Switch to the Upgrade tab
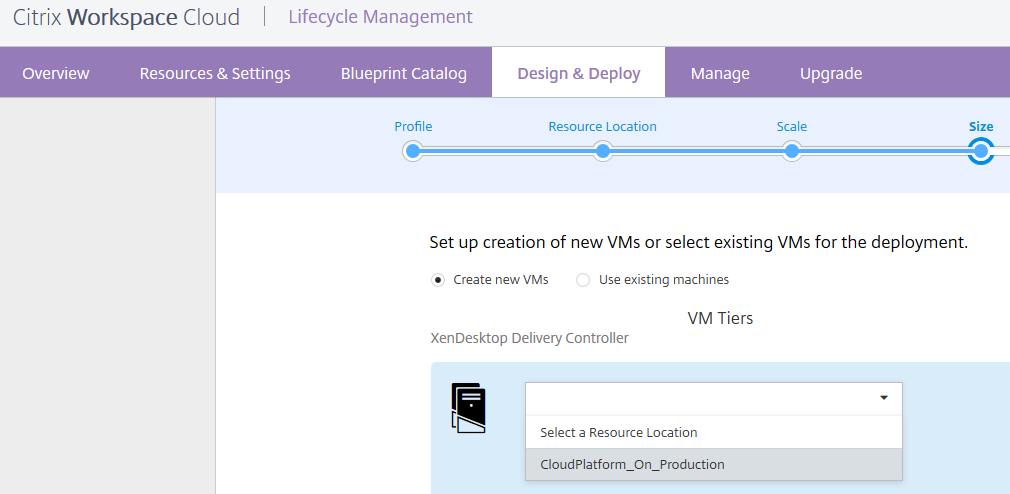 coord(831,73)
